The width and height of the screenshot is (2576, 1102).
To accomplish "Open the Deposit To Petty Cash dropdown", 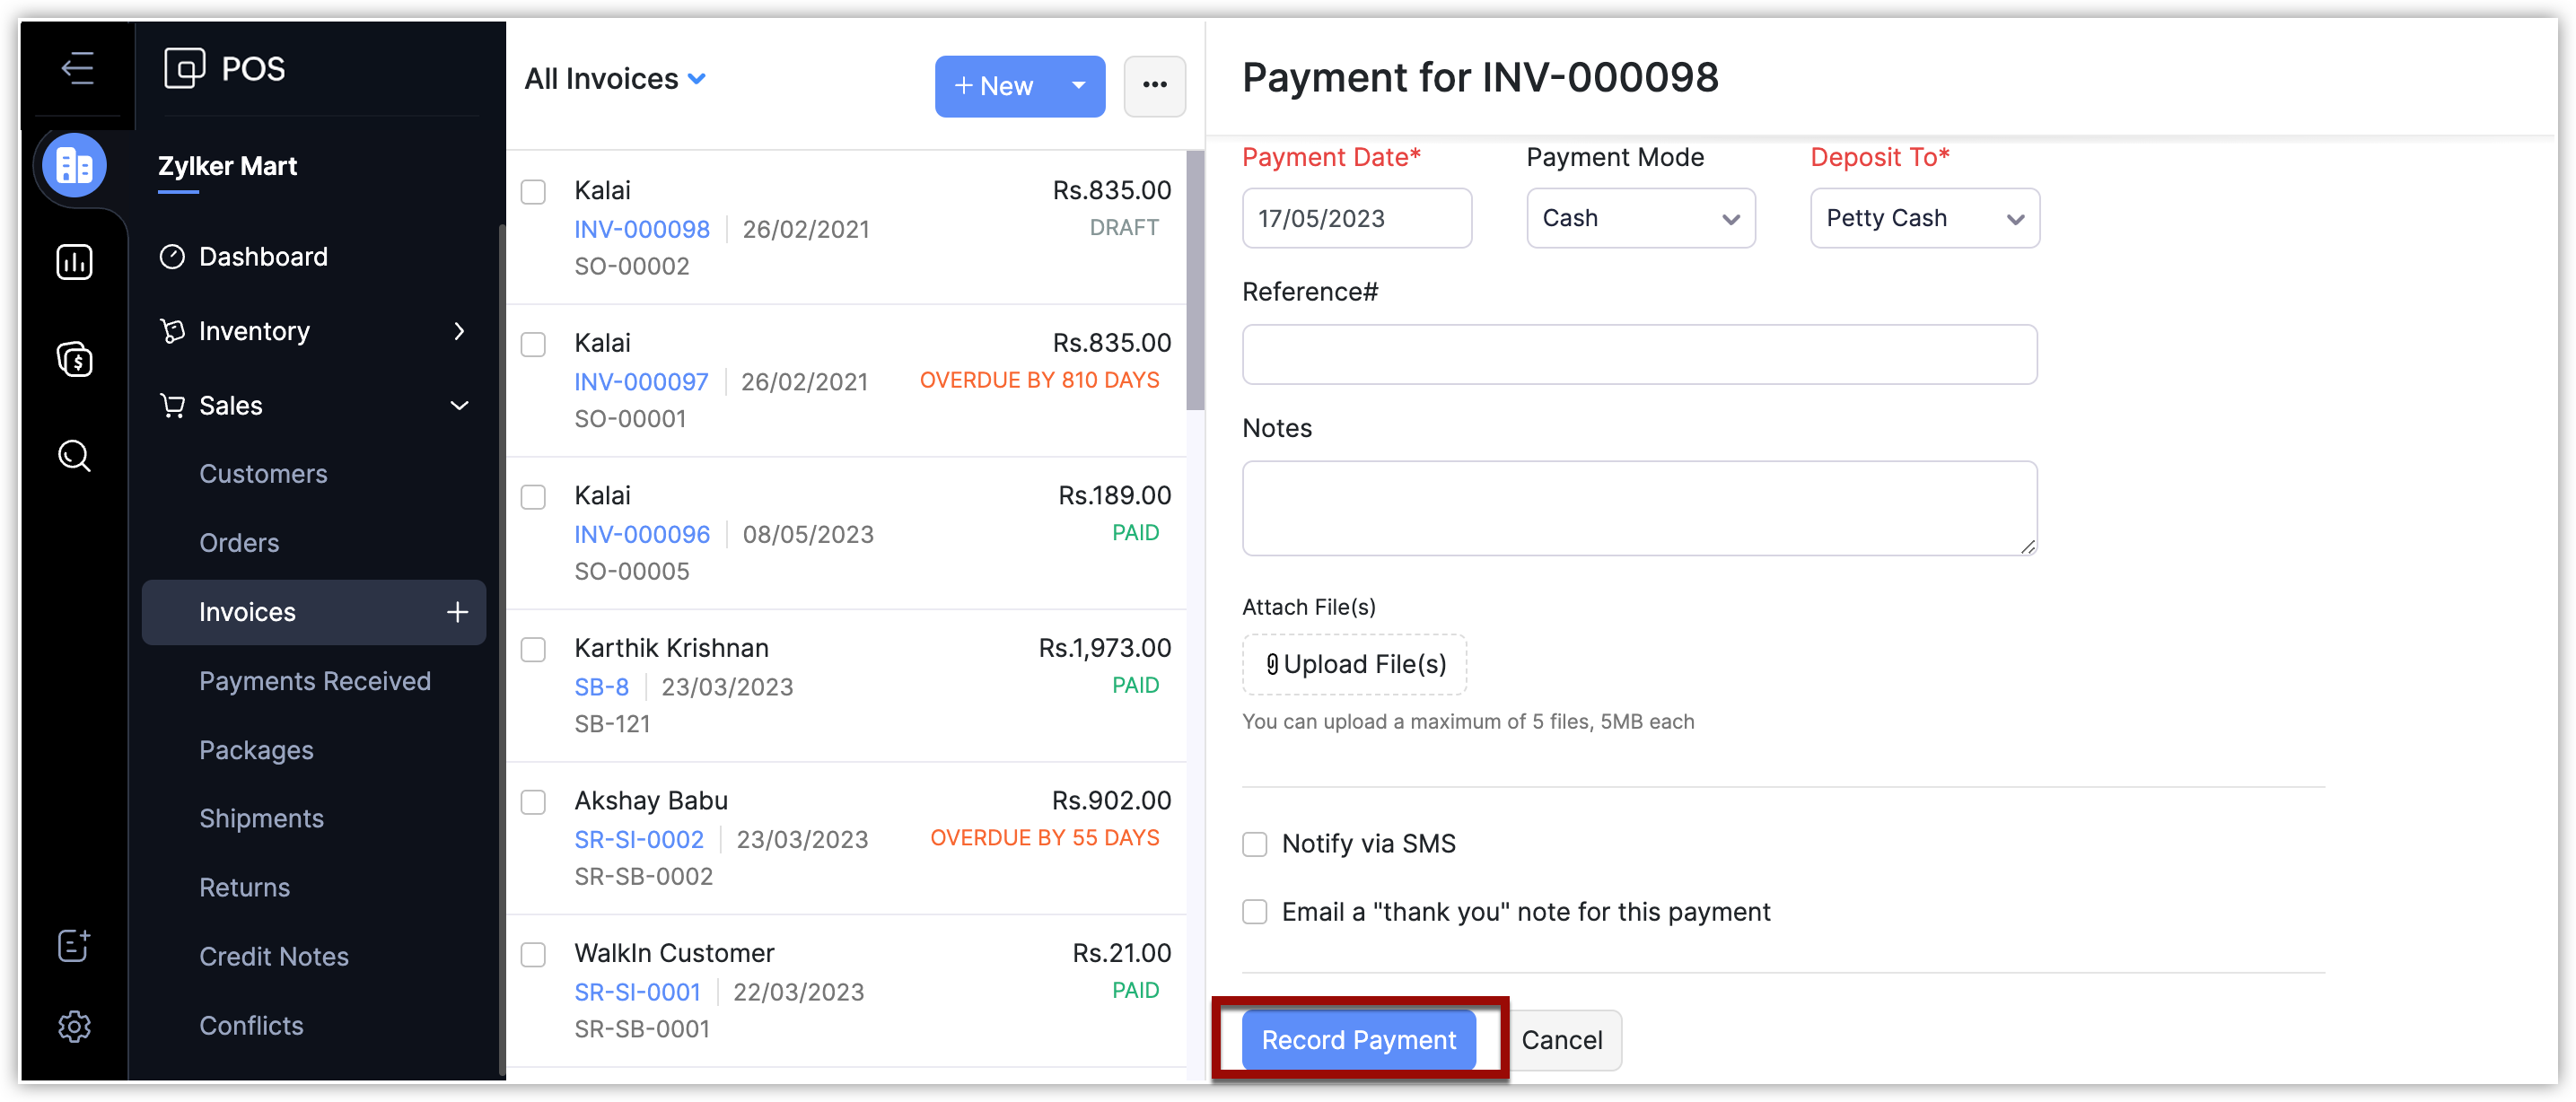I will tap(1924, 218).
